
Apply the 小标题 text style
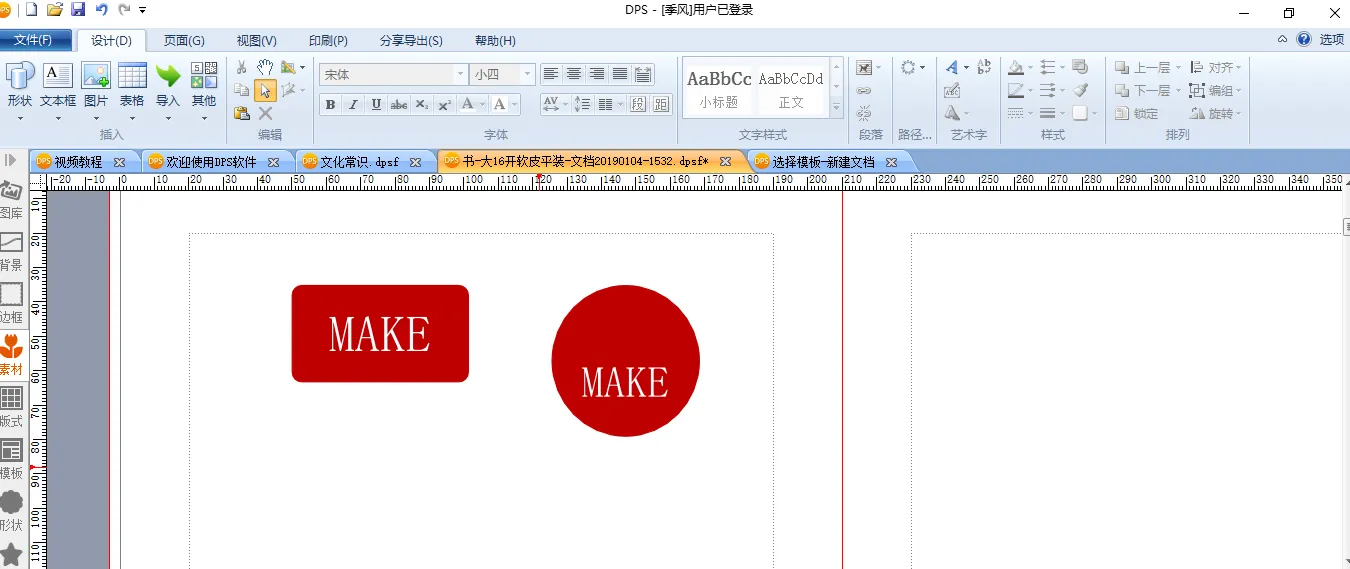point(719,88)
